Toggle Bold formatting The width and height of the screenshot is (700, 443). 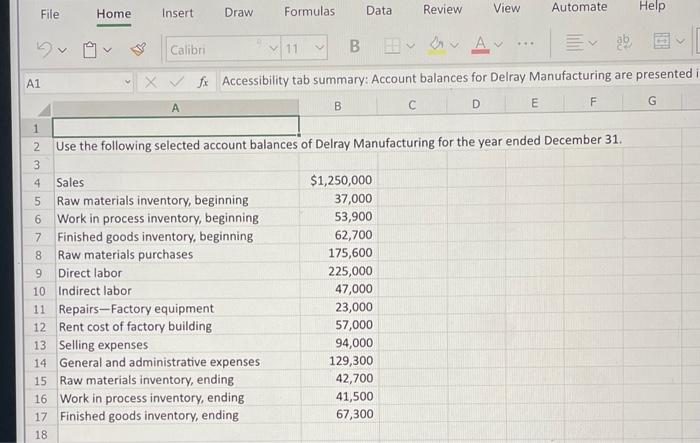[x=354, y=46]
